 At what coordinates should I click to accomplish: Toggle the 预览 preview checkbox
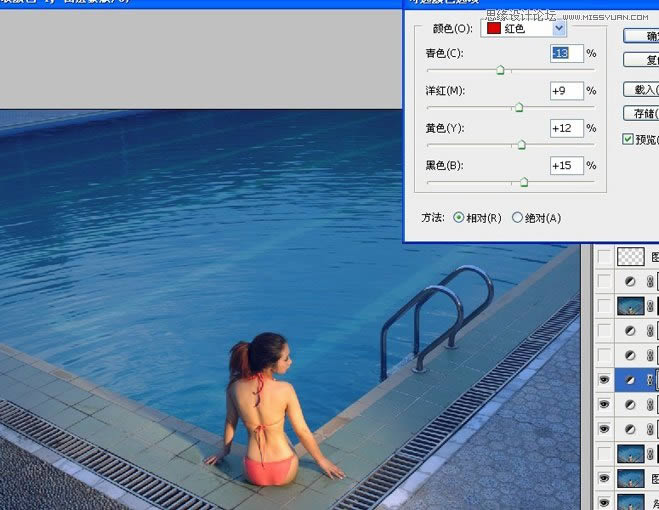click(x=628, y=139)
